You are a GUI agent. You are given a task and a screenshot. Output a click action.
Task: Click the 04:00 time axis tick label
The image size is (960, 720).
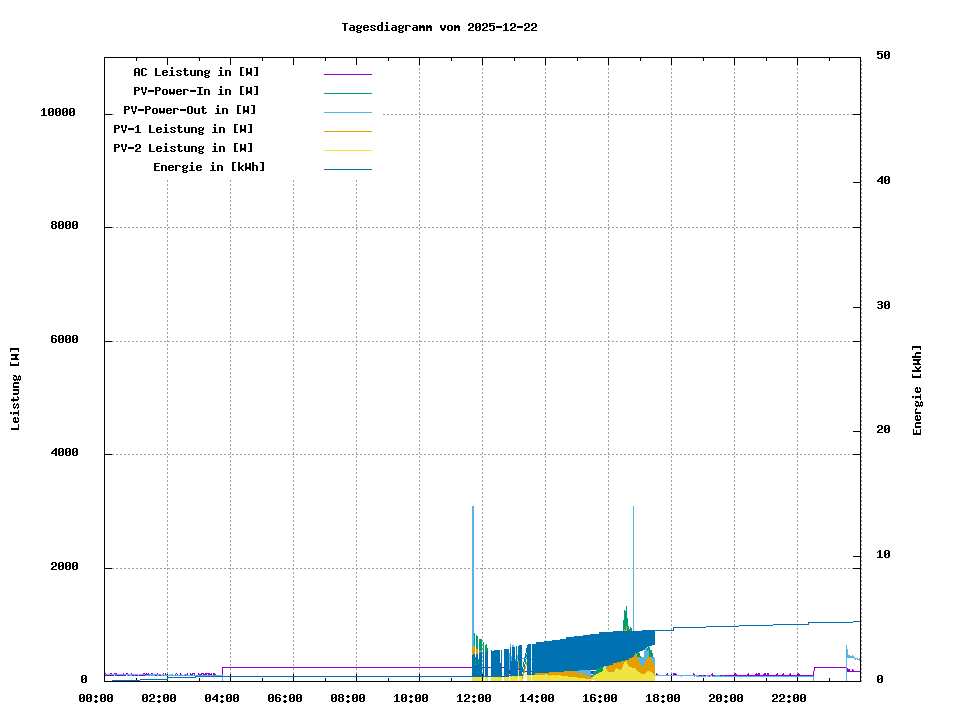pos(221,698)
